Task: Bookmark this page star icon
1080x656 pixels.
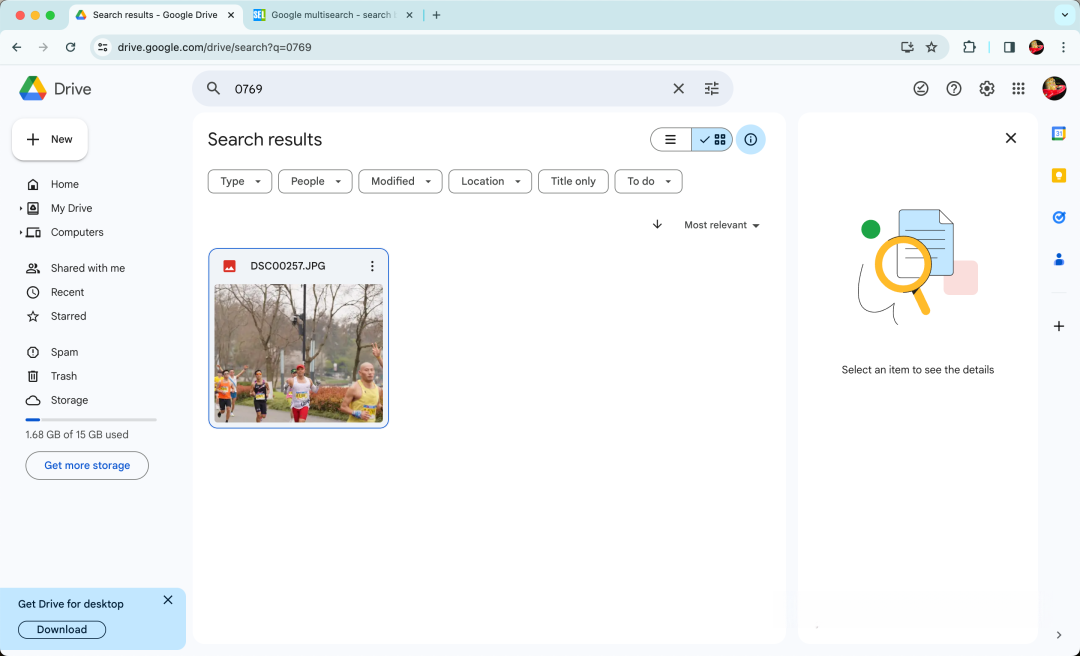Action: click(x=931, y=47)
